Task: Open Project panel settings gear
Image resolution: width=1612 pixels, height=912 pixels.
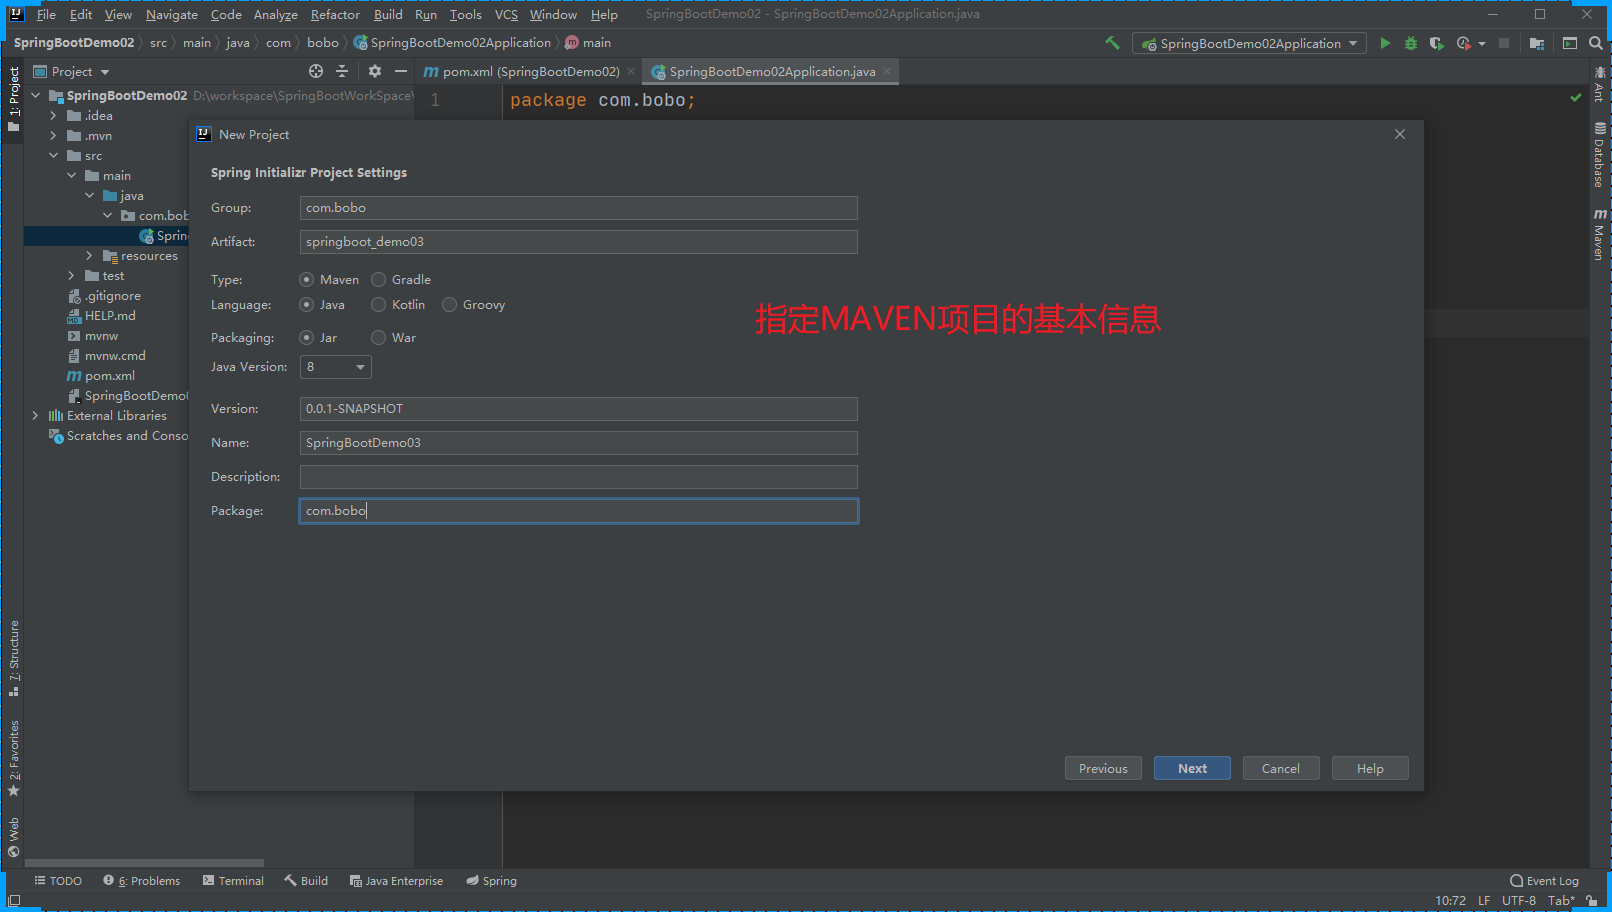Action: click(375, 71)
